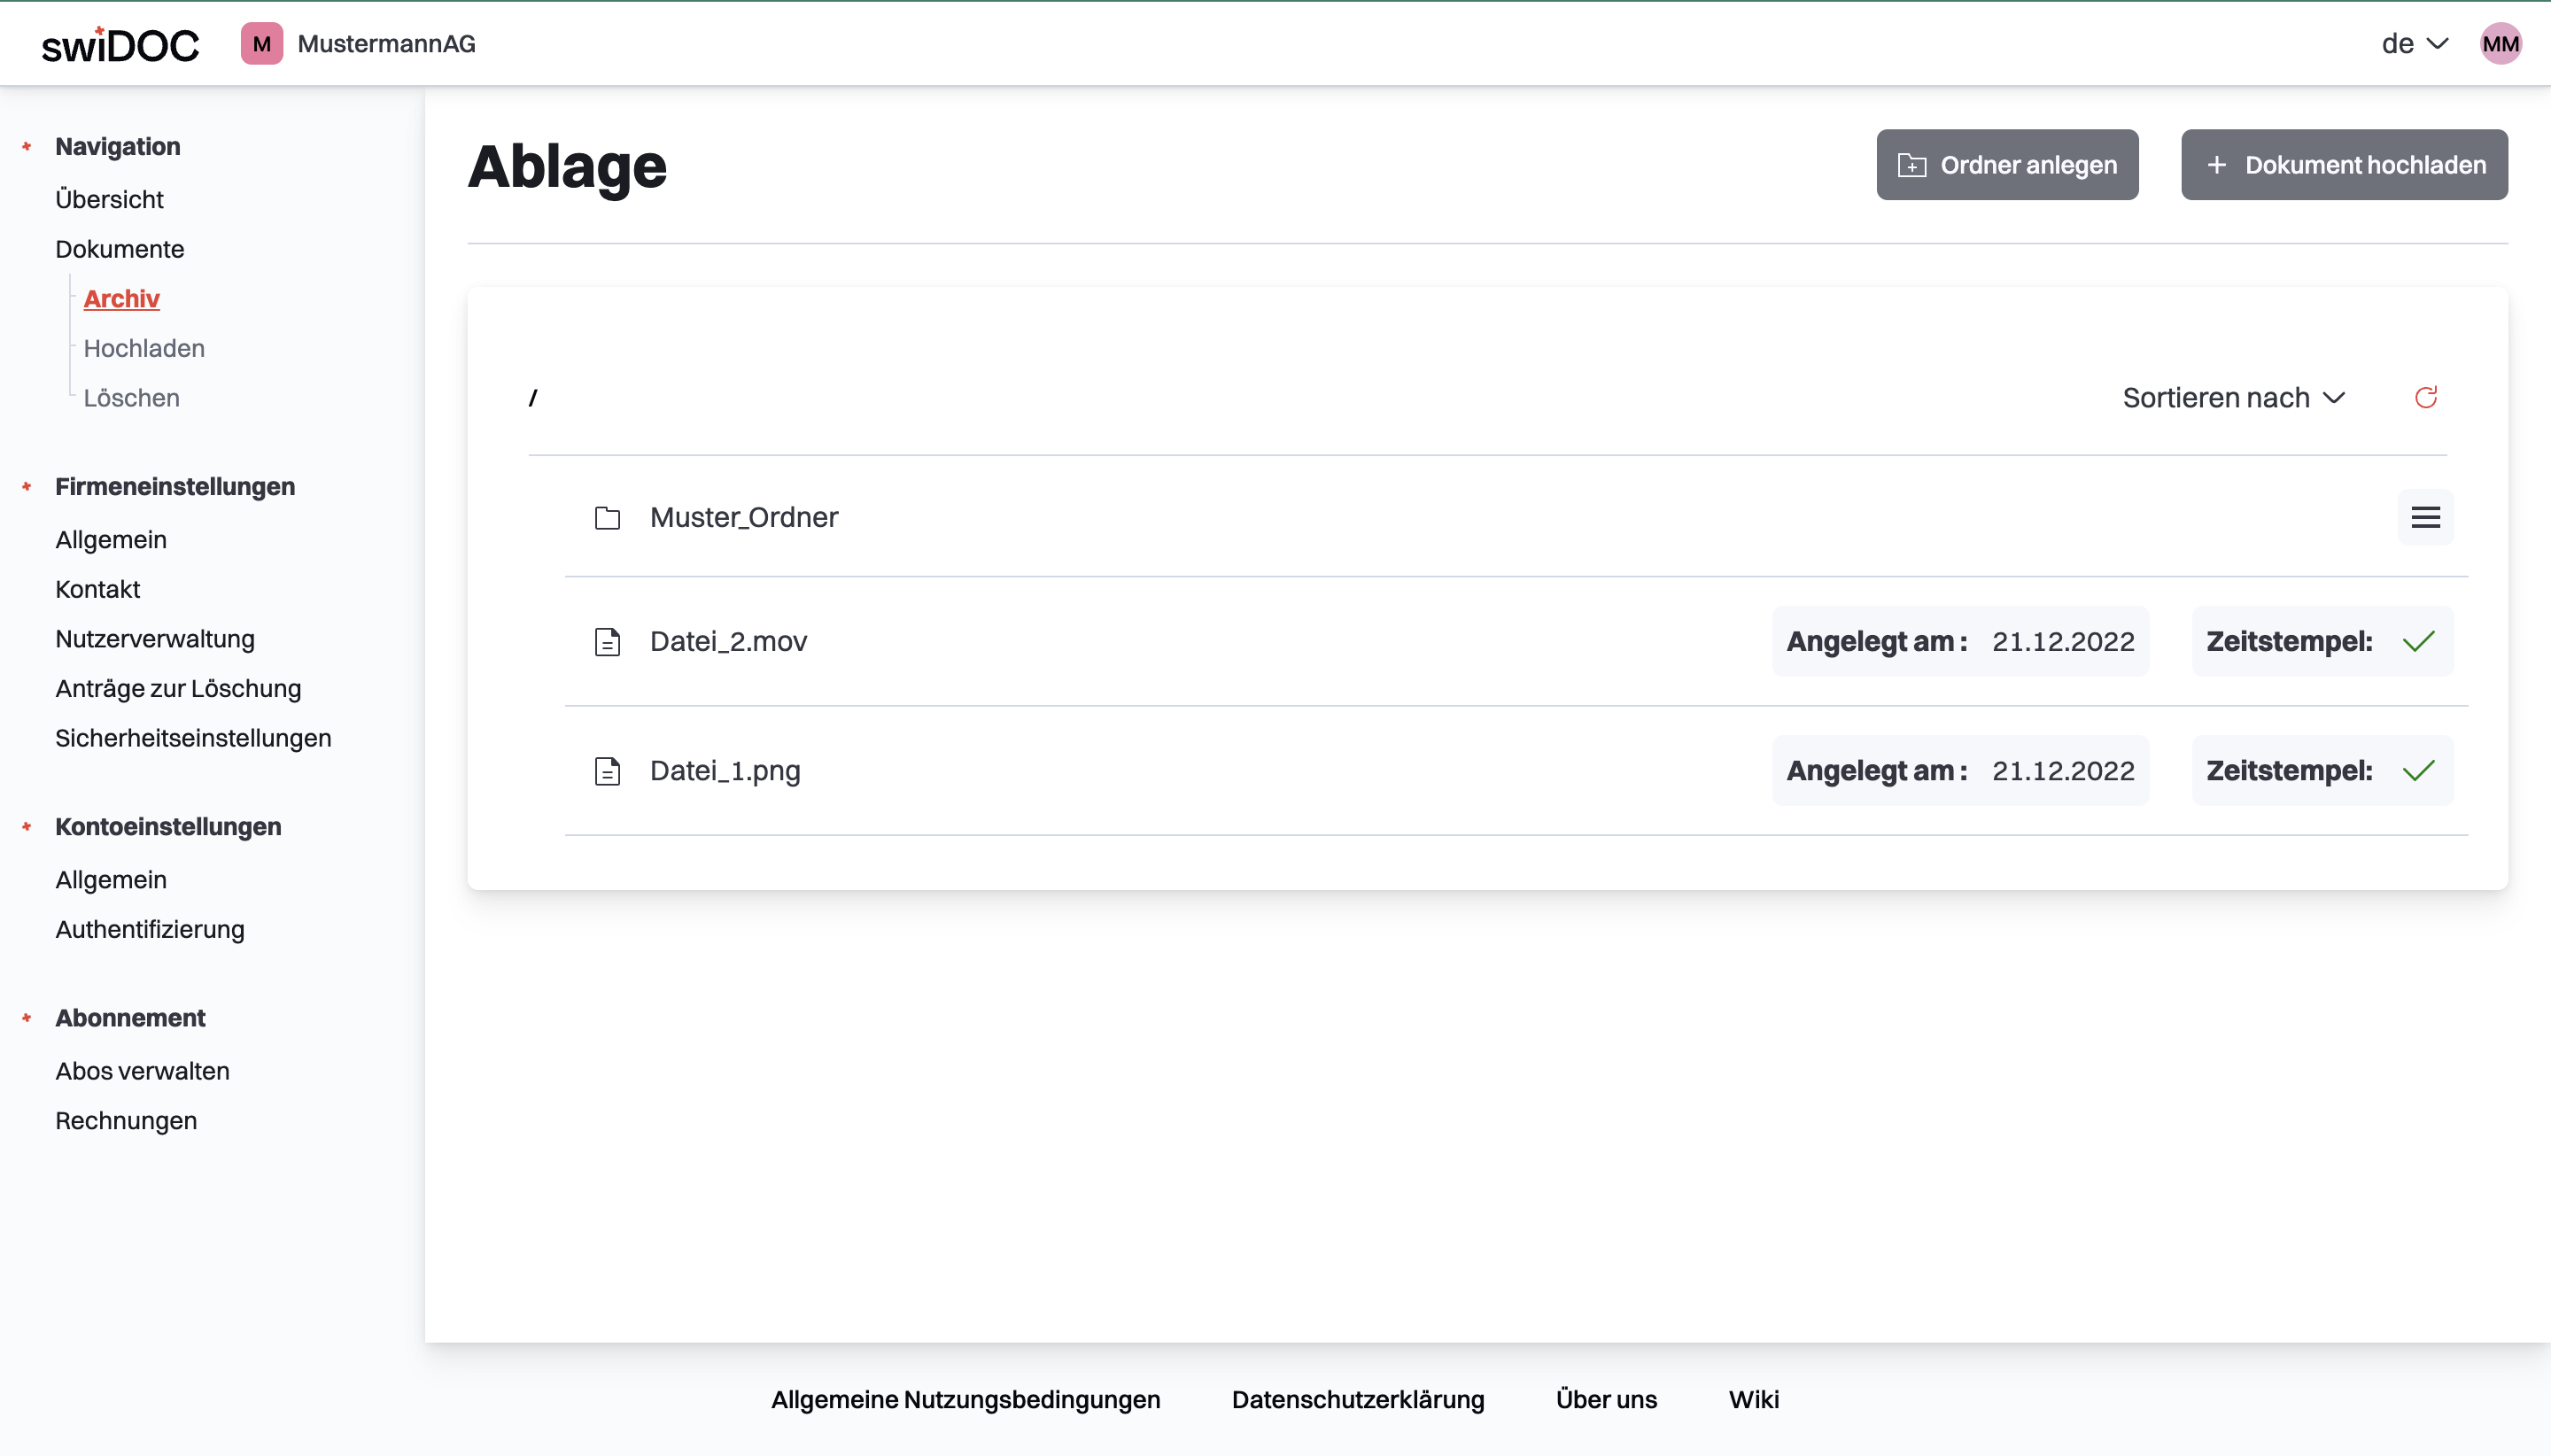Open the hamburger menu for Muster_Ordner

[x=2426, y=517]
